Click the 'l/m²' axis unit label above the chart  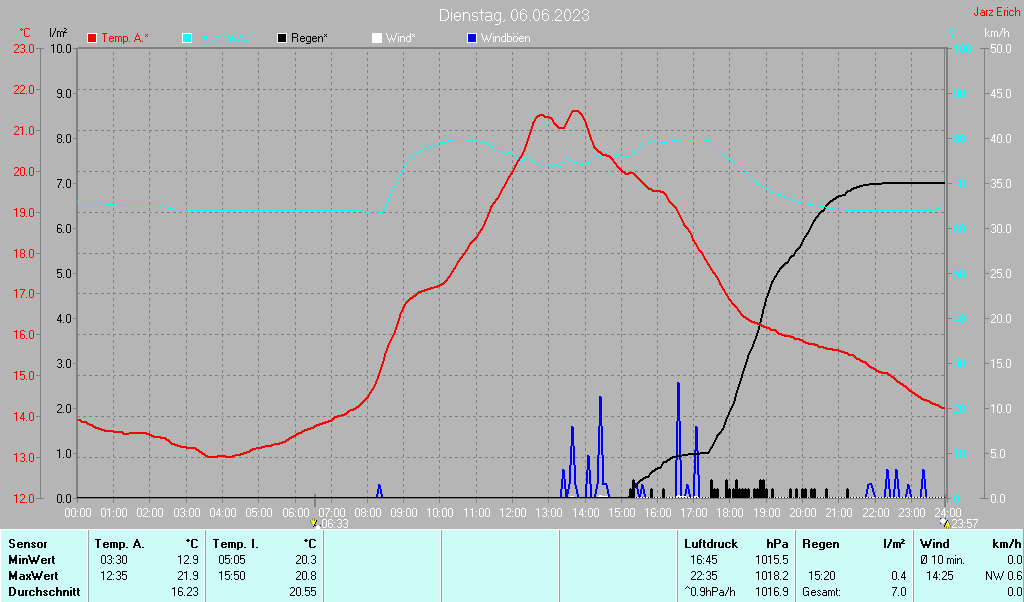[58, 32]
